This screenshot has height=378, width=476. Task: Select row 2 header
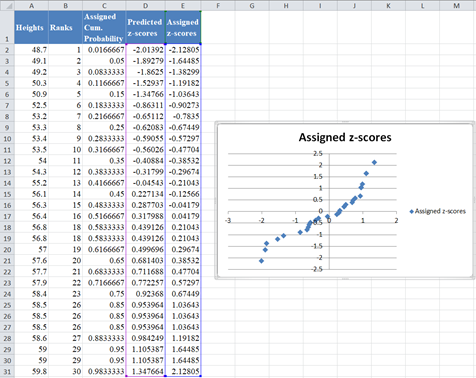(7, 50)
